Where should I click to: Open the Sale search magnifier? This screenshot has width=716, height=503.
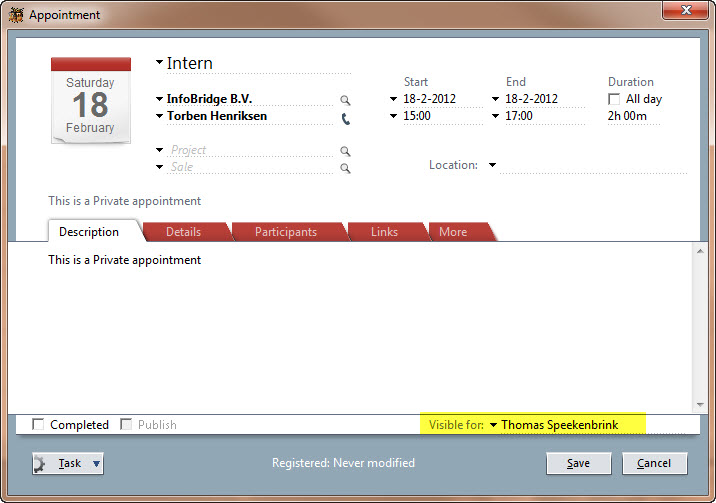coord(345,168)
